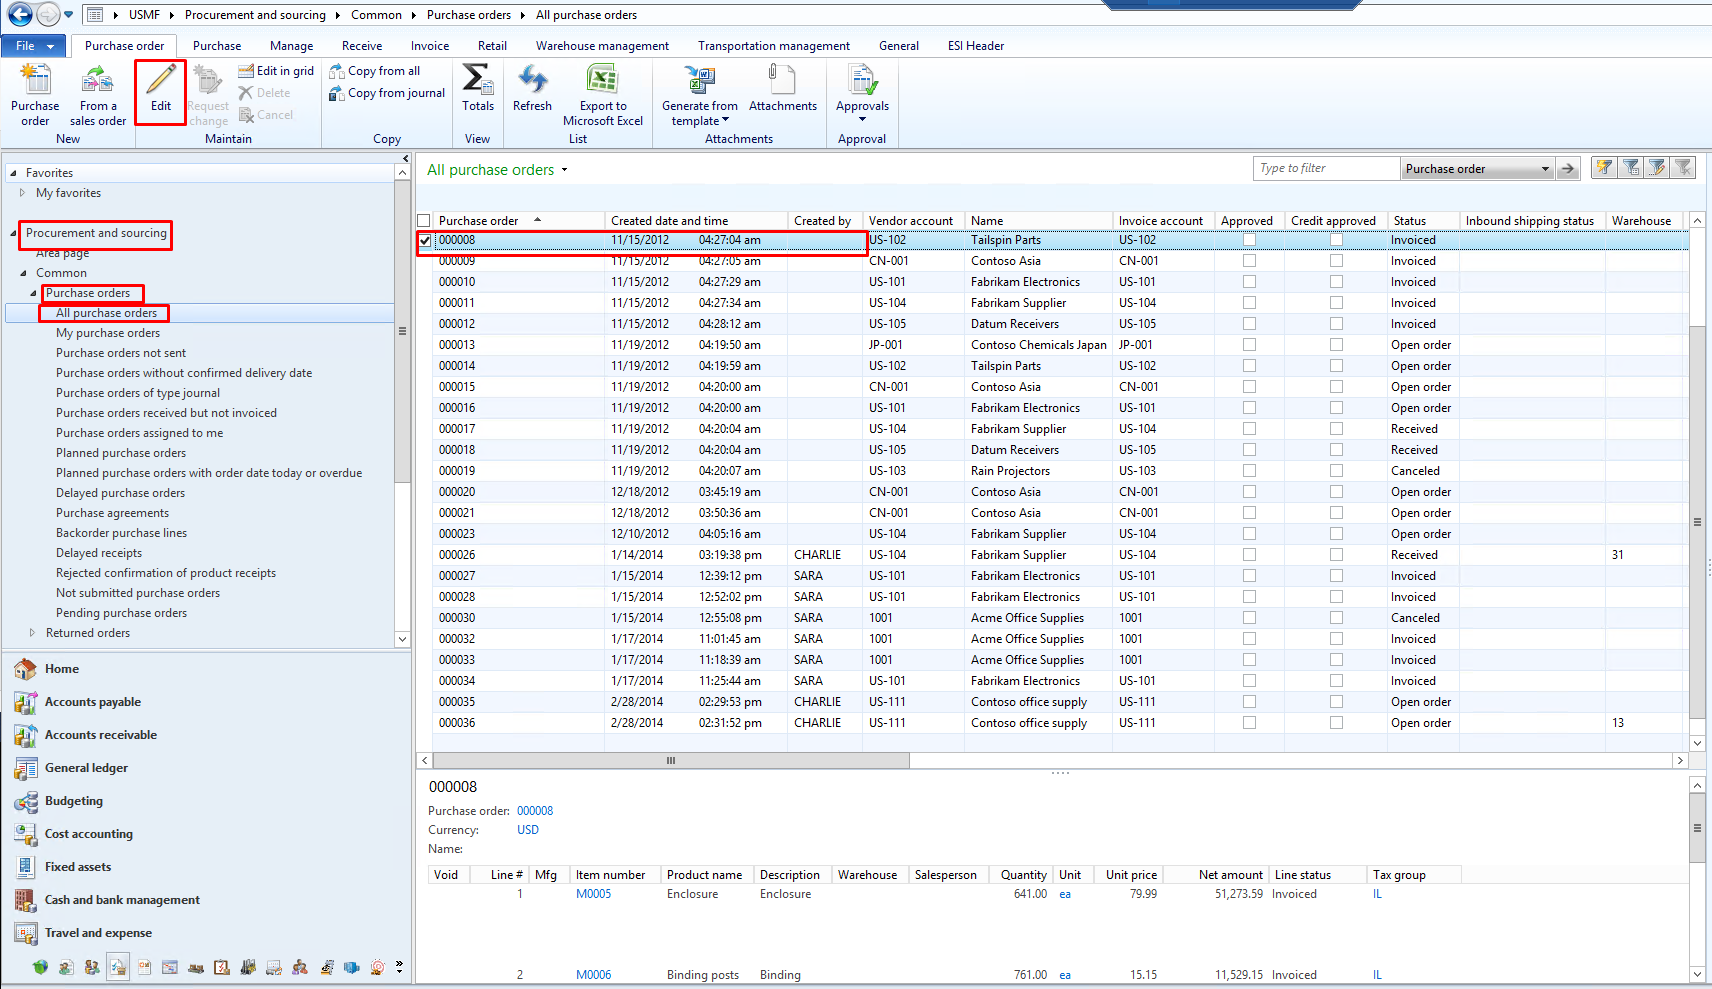
Task: Open My purchase orders list
Action: 108,333
